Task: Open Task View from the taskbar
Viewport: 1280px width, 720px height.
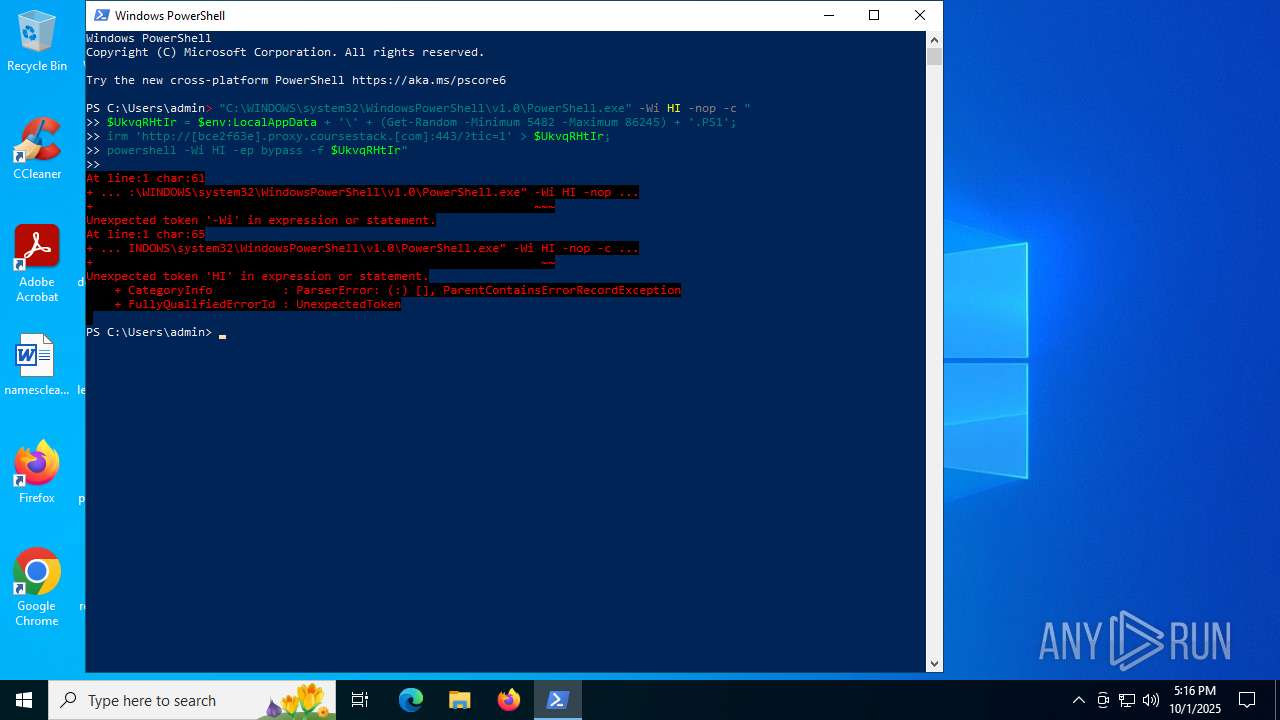Action: pyautogui.click(x=360, y=700)
